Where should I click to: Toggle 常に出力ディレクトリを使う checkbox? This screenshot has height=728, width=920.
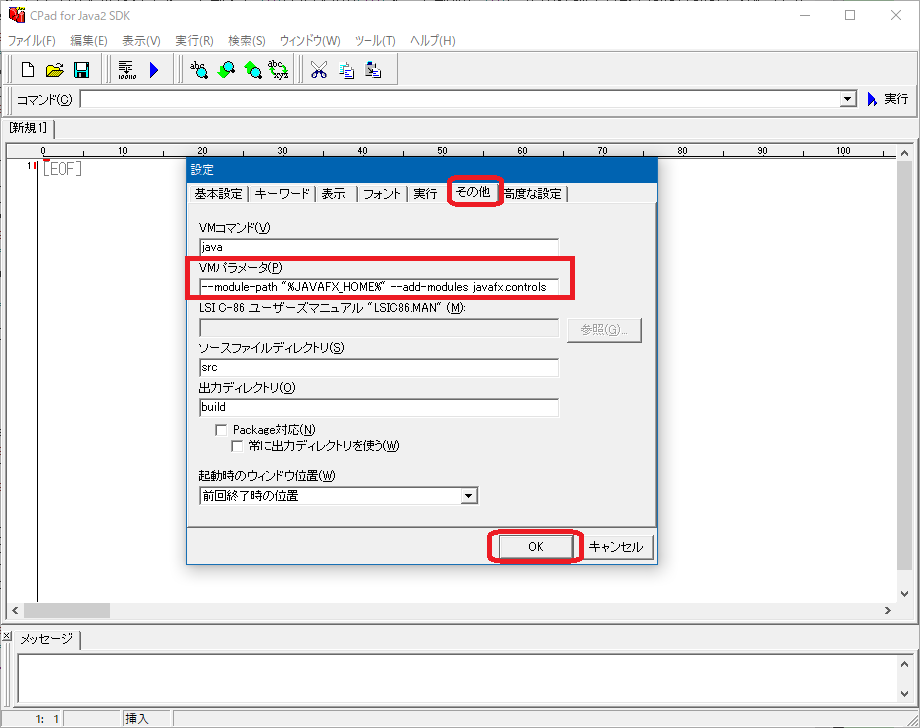click(x=237, y=446)
